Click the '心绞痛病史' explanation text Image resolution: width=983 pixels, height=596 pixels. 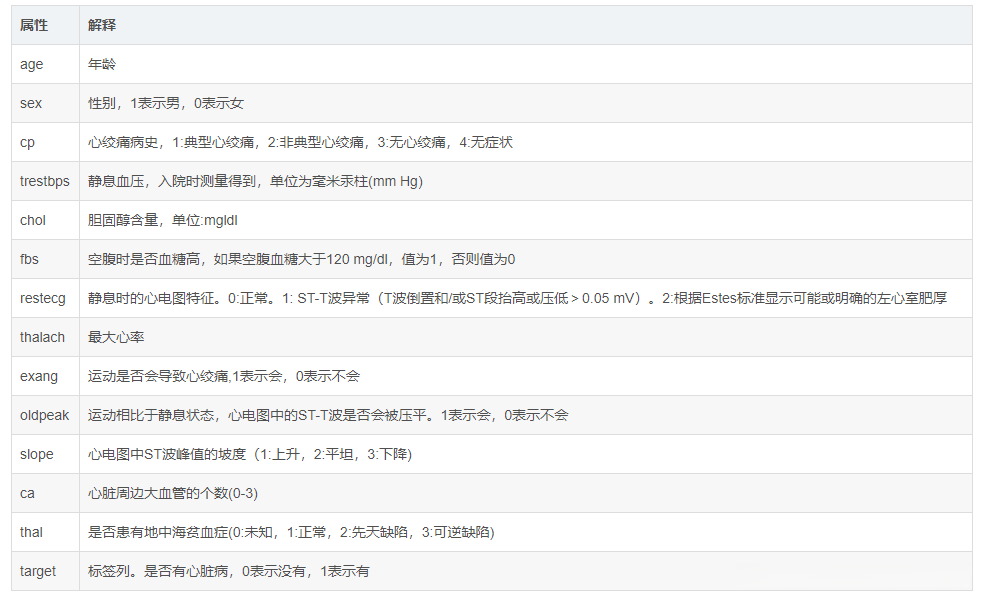click(x=123, y=142)
